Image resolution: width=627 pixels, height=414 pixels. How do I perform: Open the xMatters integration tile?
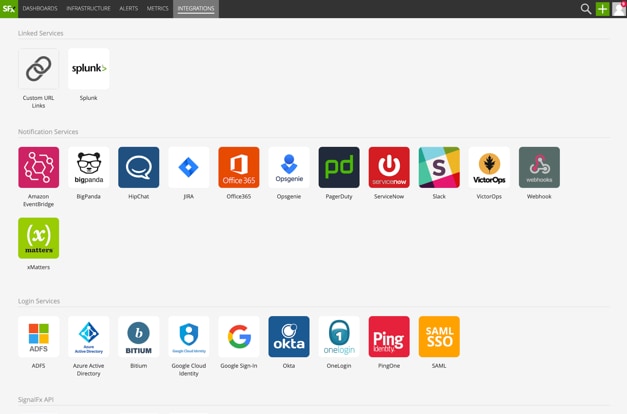(38, 238)
